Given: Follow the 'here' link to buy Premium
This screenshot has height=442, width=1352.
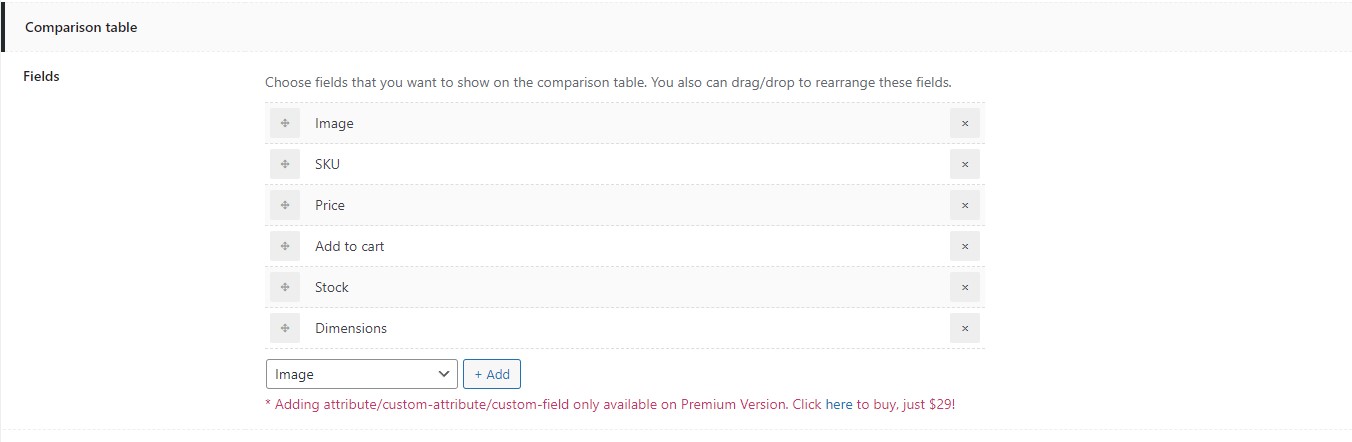Looking at the screenshot, I should 839,405.
